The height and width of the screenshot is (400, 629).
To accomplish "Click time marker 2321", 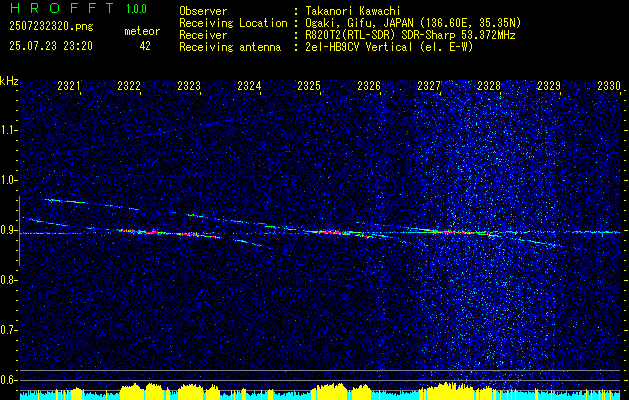I will [x=69, y=85].
